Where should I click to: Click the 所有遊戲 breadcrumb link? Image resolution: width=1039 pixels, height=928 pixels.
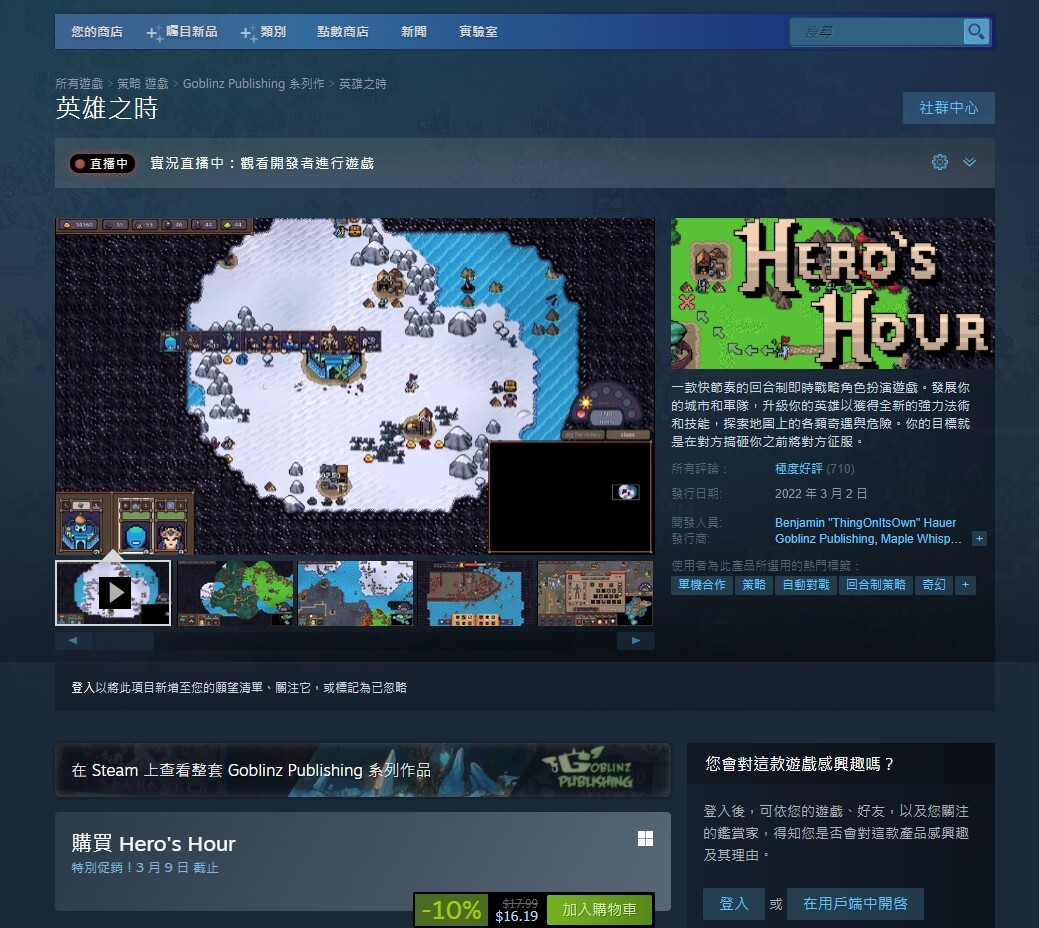(x=80, y=84)
